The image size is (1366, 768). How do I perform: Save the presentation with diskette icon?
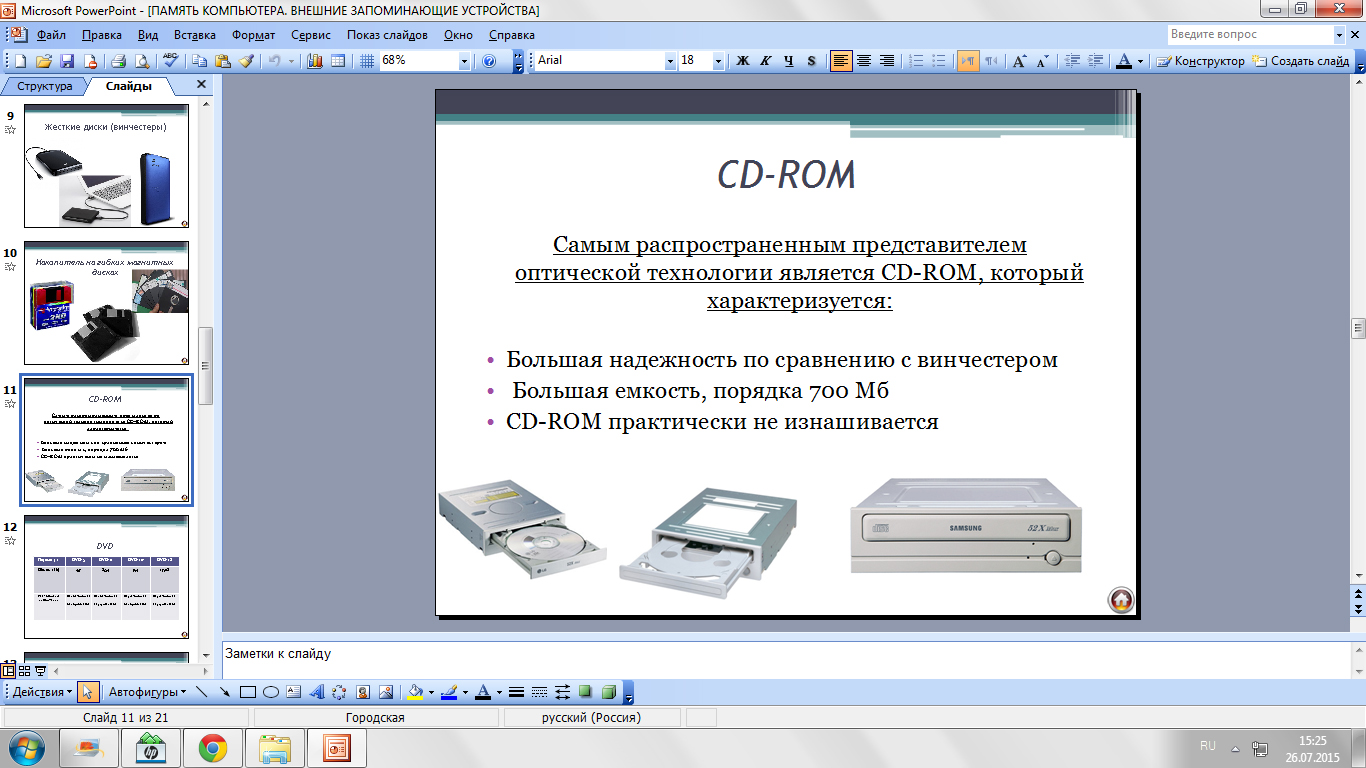(x=67, y=61)
